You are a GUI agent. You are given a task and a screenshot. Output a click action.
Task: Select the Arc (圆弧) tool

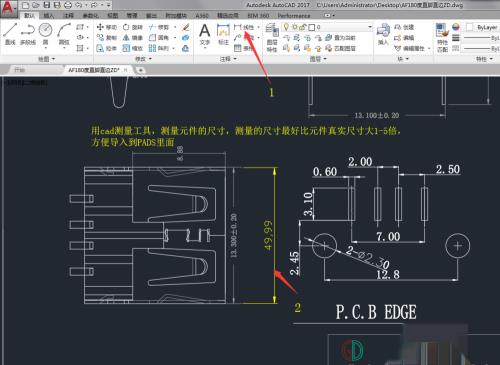click(x=64, y=33)
